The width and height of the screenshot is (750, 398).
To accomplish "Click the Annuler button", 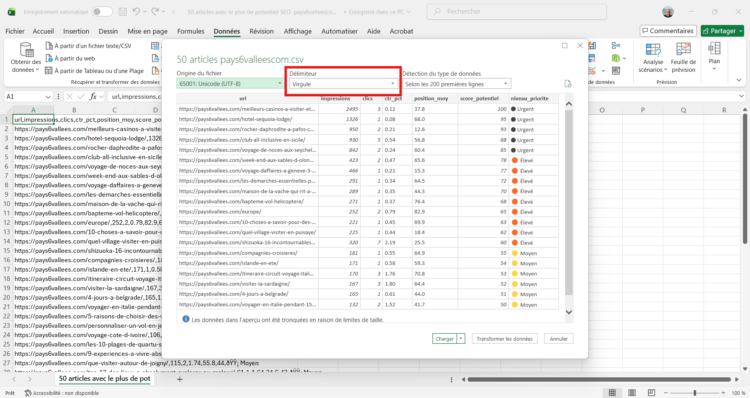I will 559,339.
